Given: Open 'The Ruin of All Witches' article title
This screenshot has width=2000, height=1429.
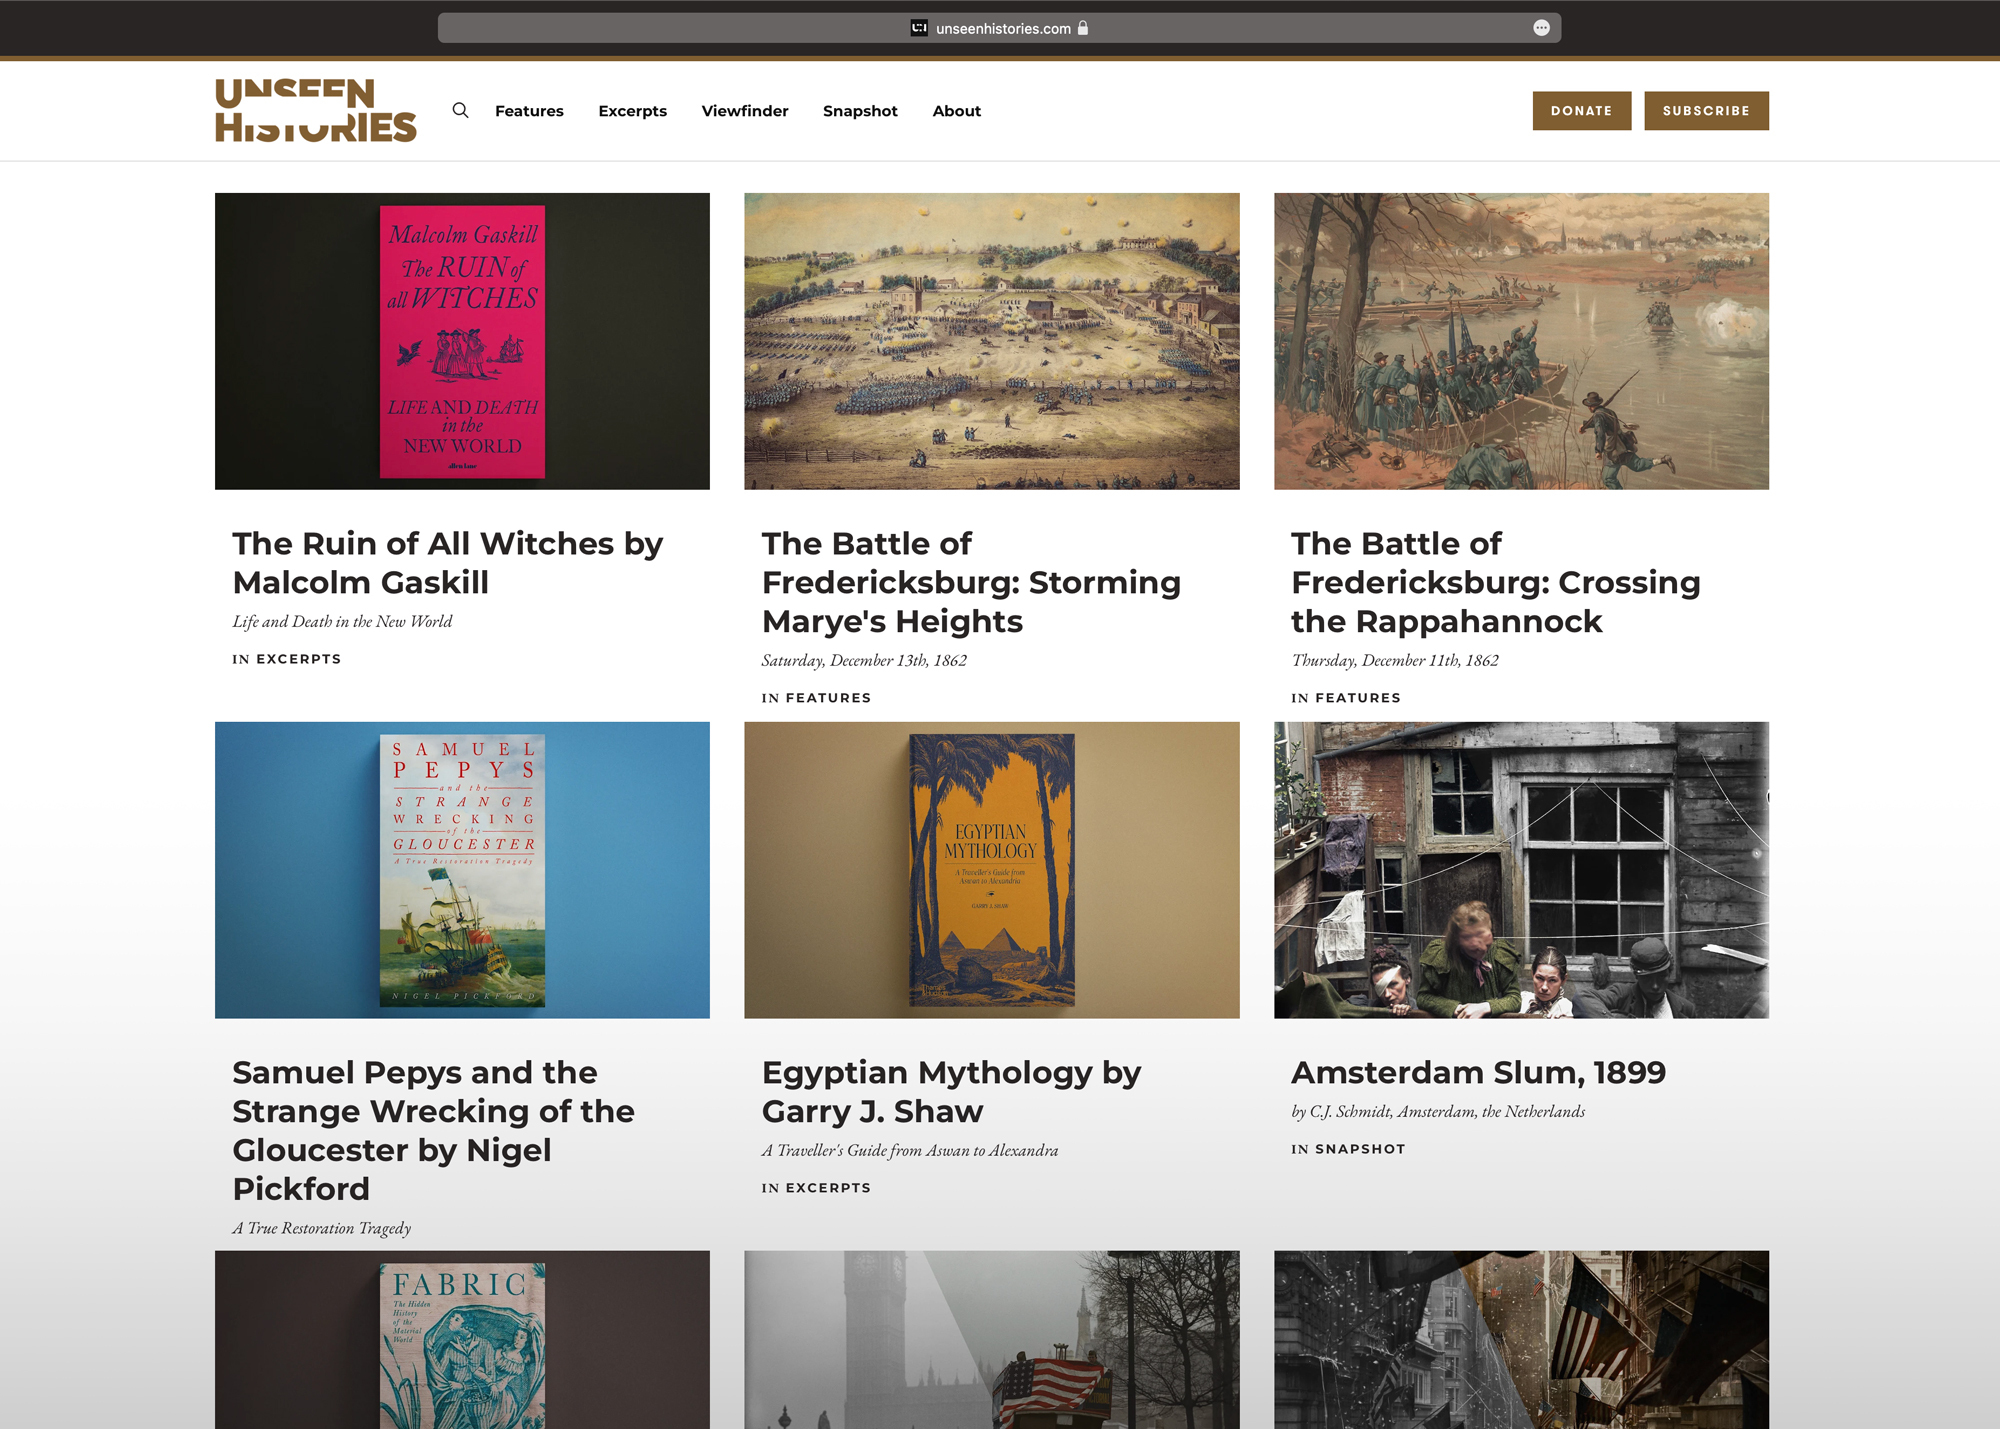Looking at the screenshot, I should [x=448, y=563].
